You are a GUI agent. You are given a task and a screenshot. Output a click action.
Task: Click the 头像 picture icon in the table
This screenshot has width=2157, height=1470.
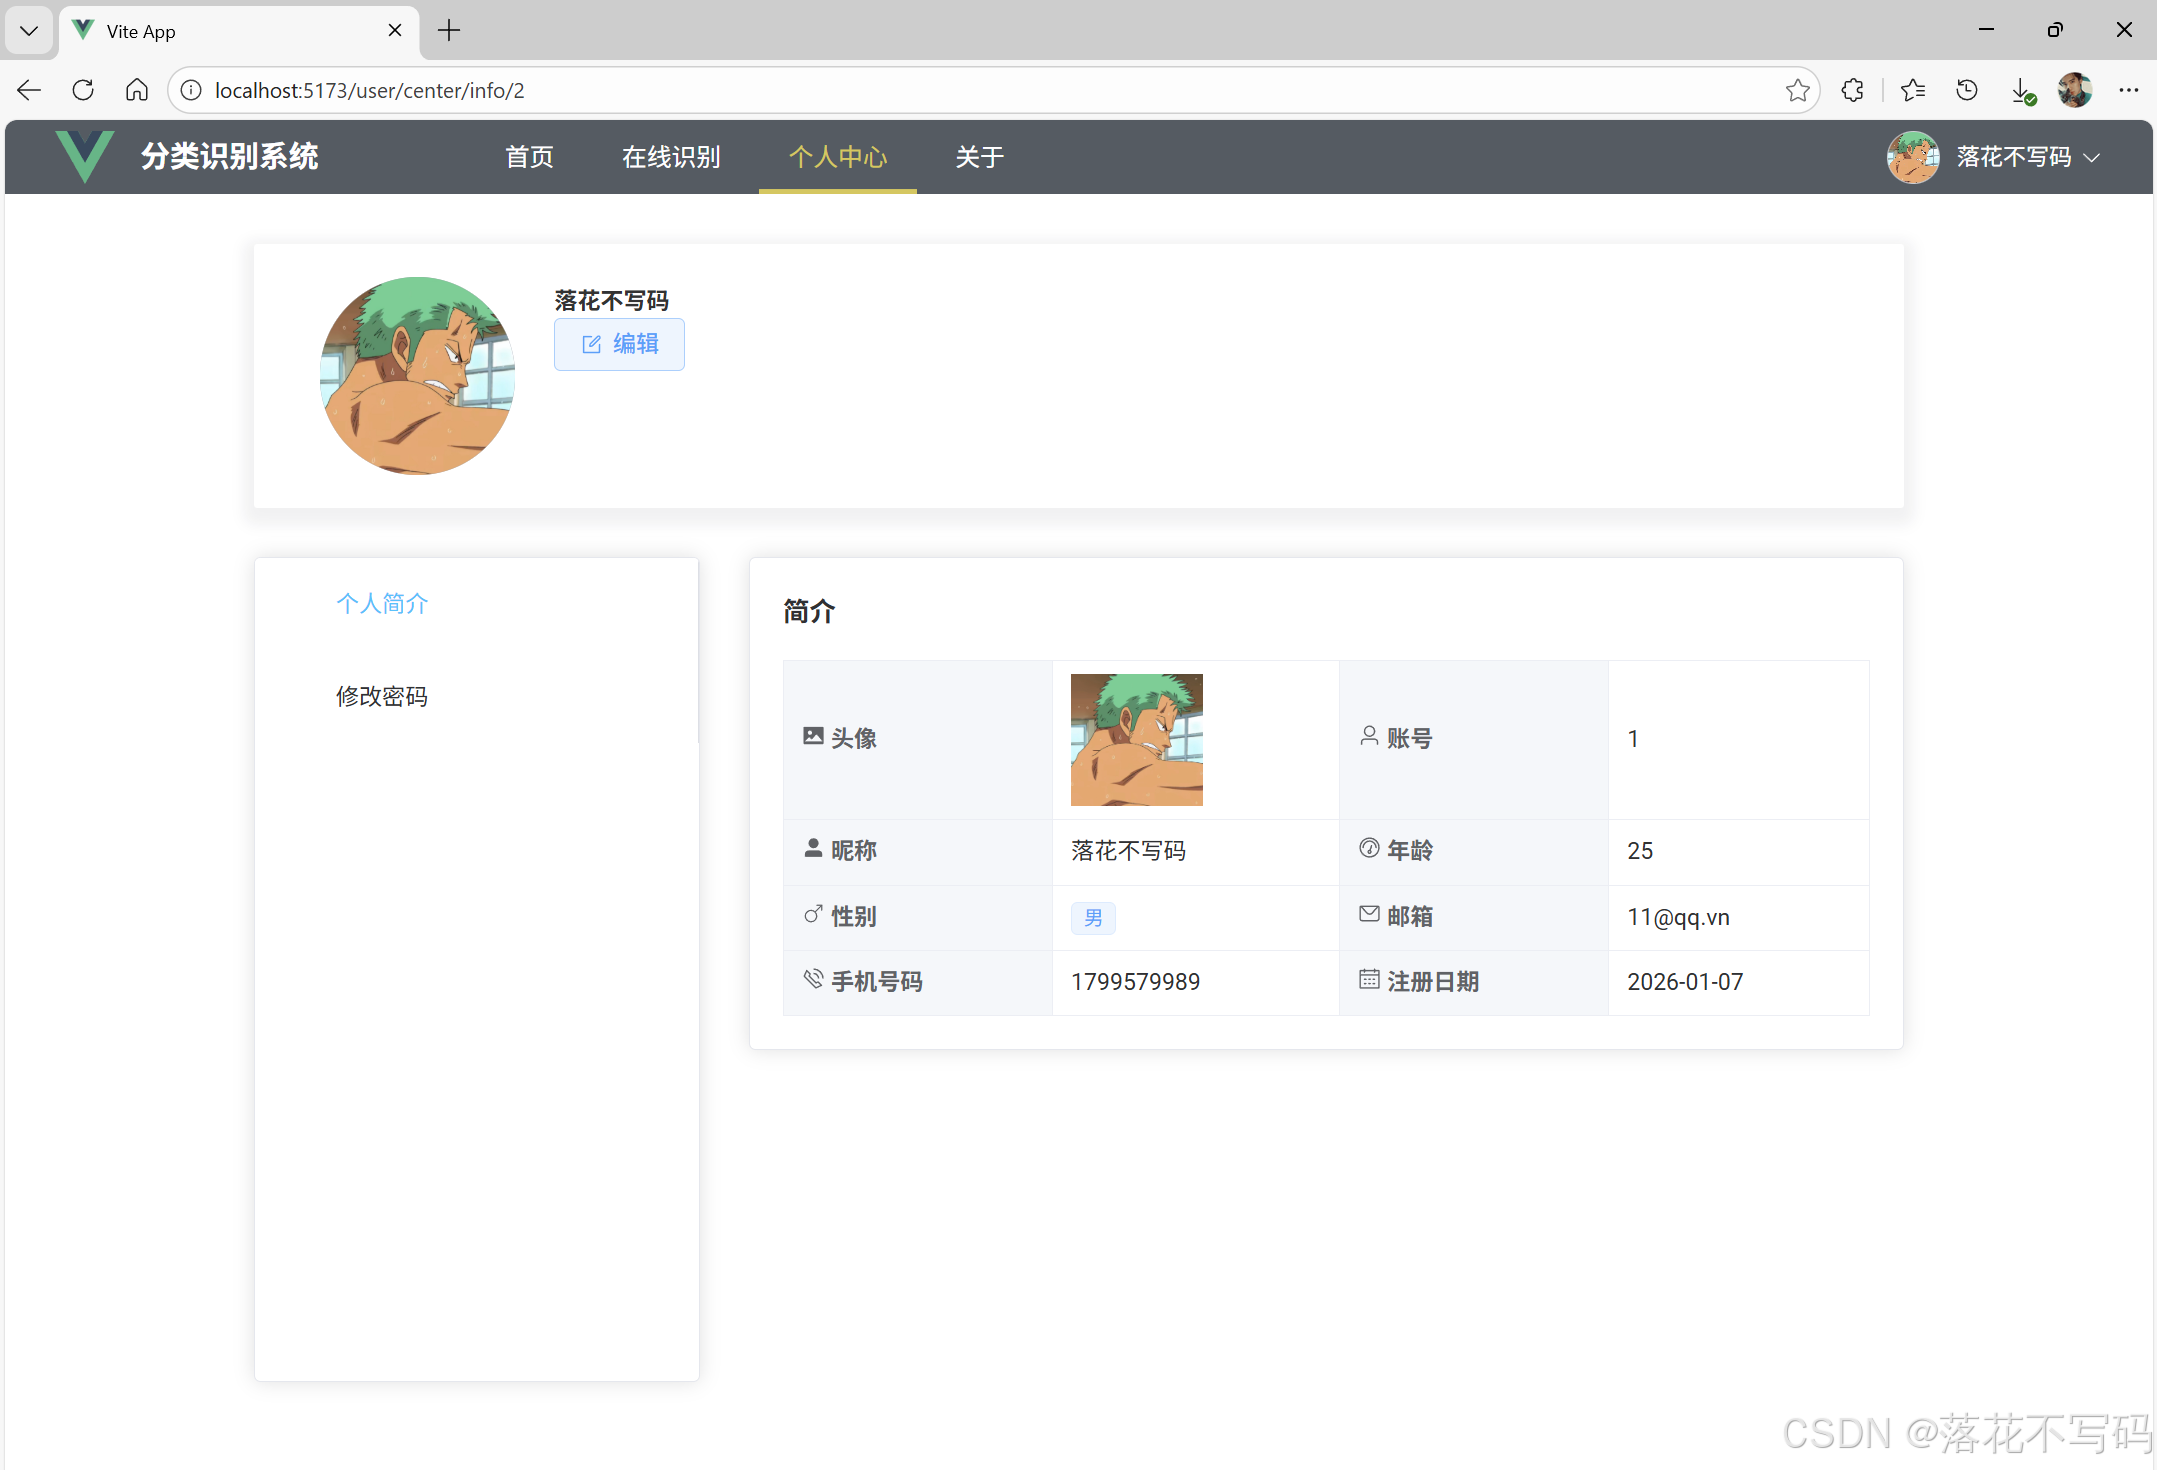(x=813, y=736)
